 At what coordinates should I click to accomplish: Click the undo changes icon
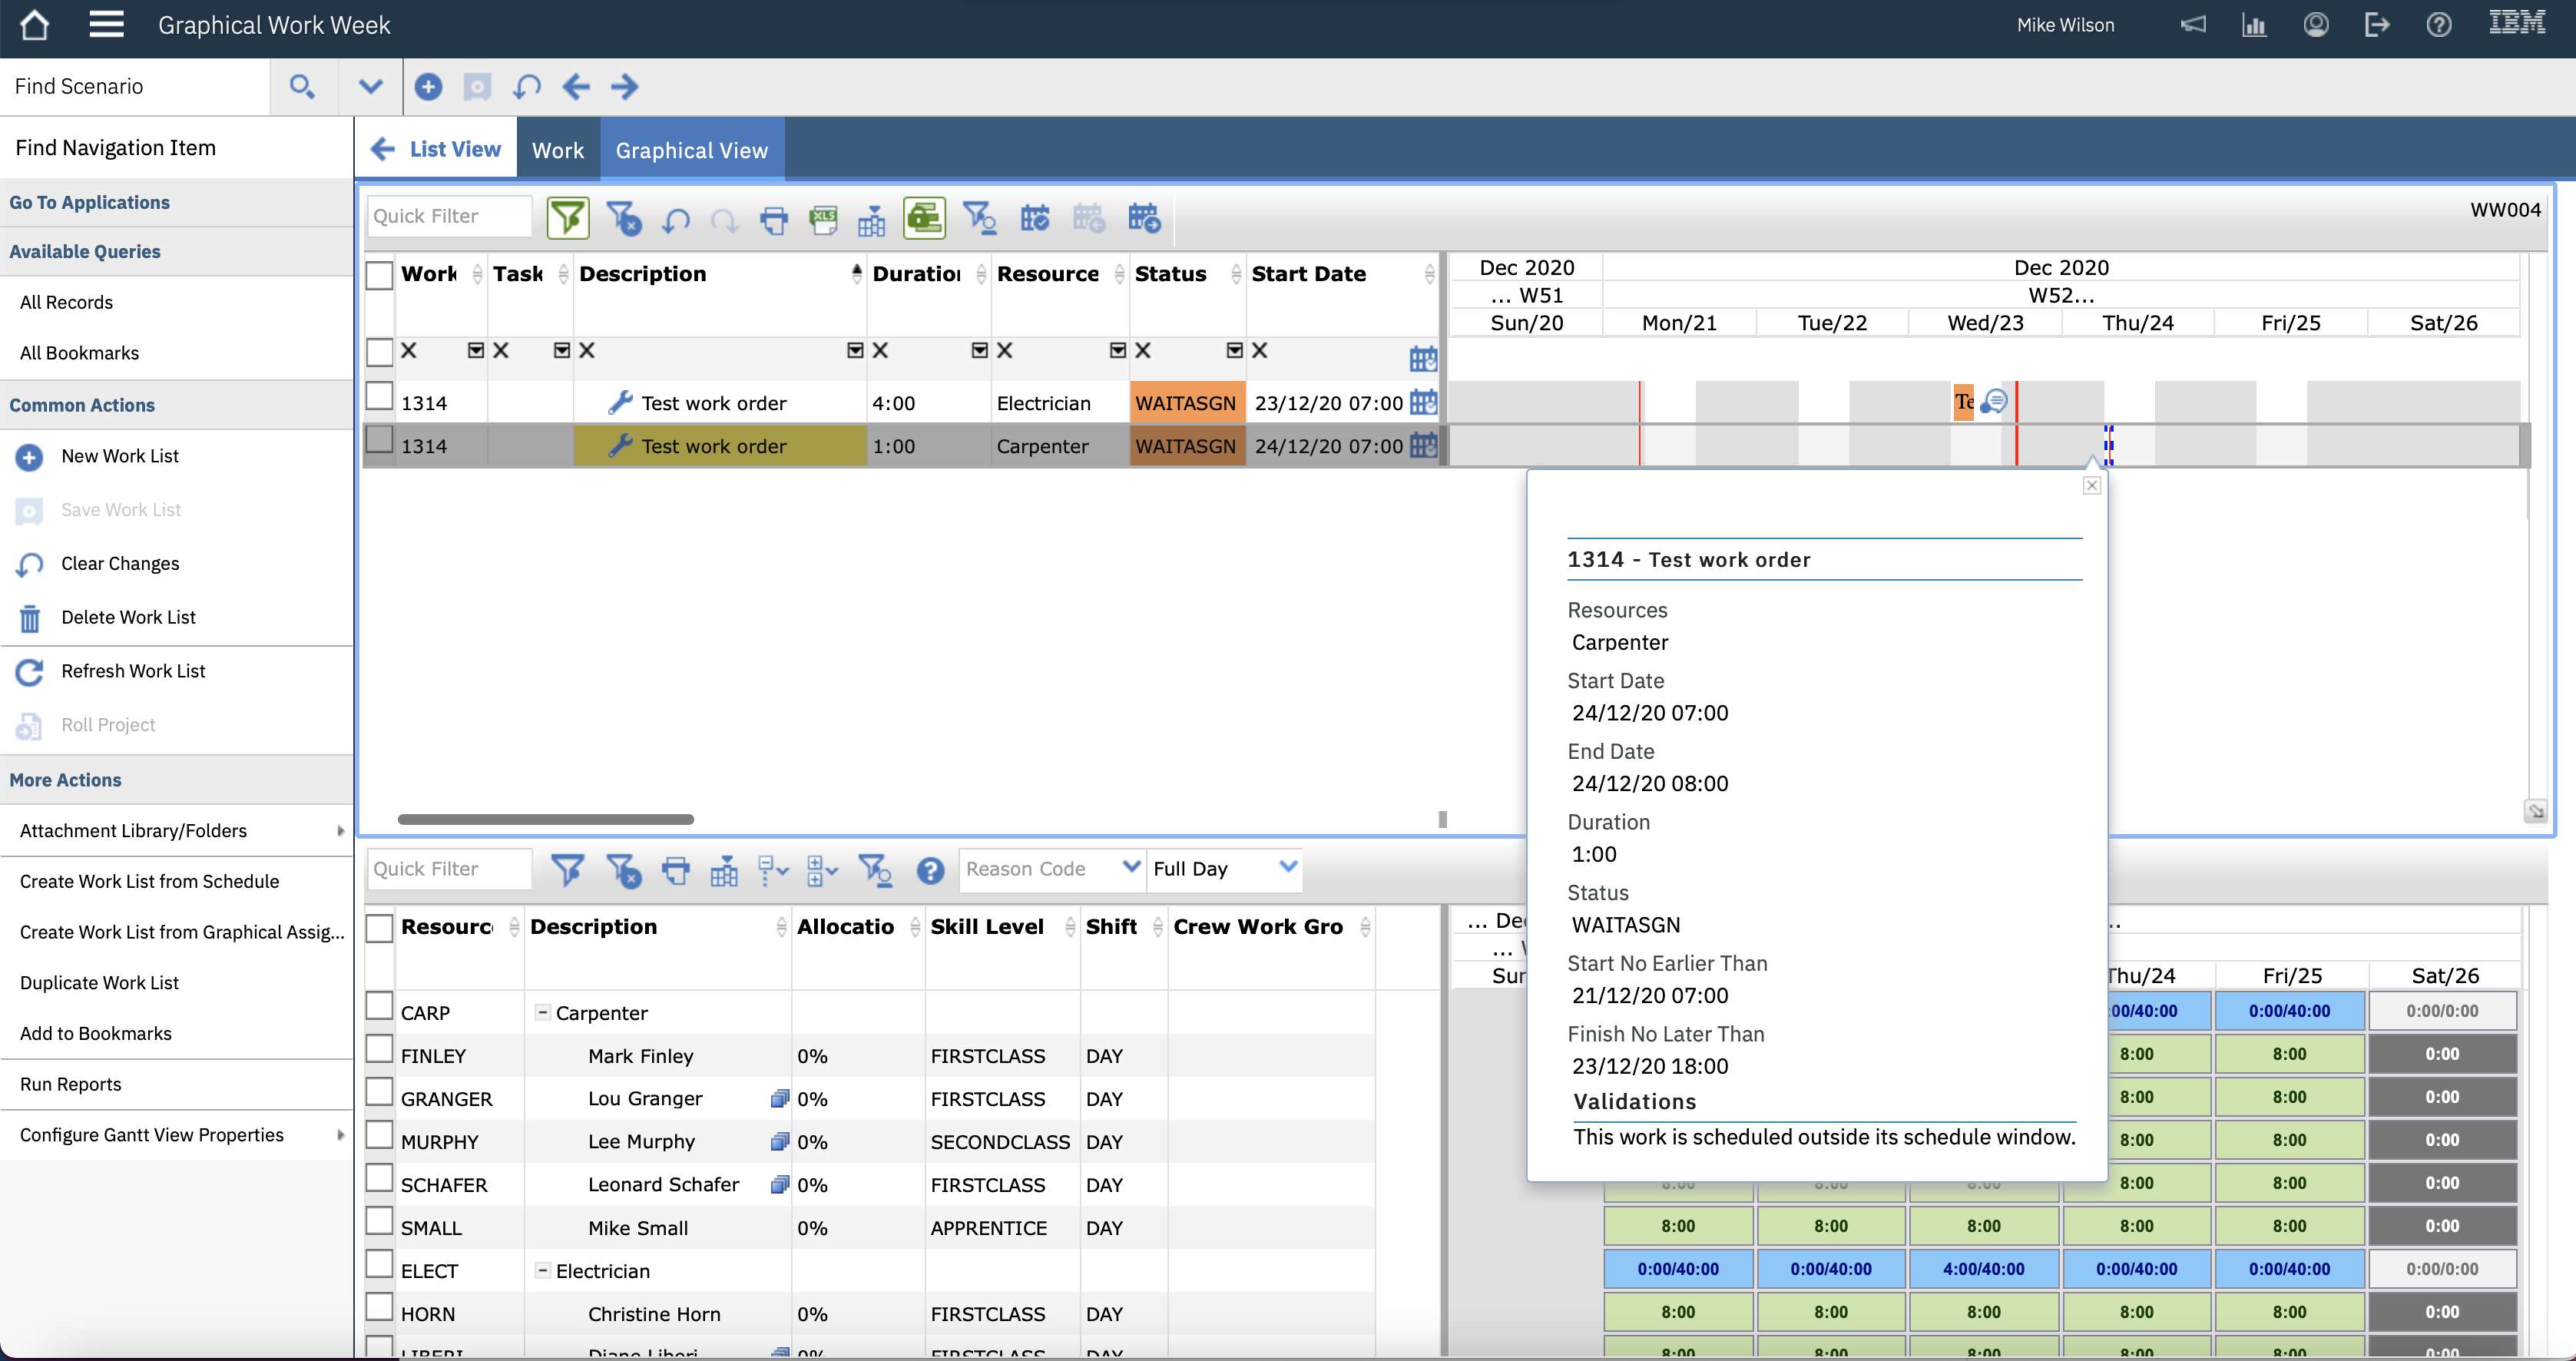675,219
